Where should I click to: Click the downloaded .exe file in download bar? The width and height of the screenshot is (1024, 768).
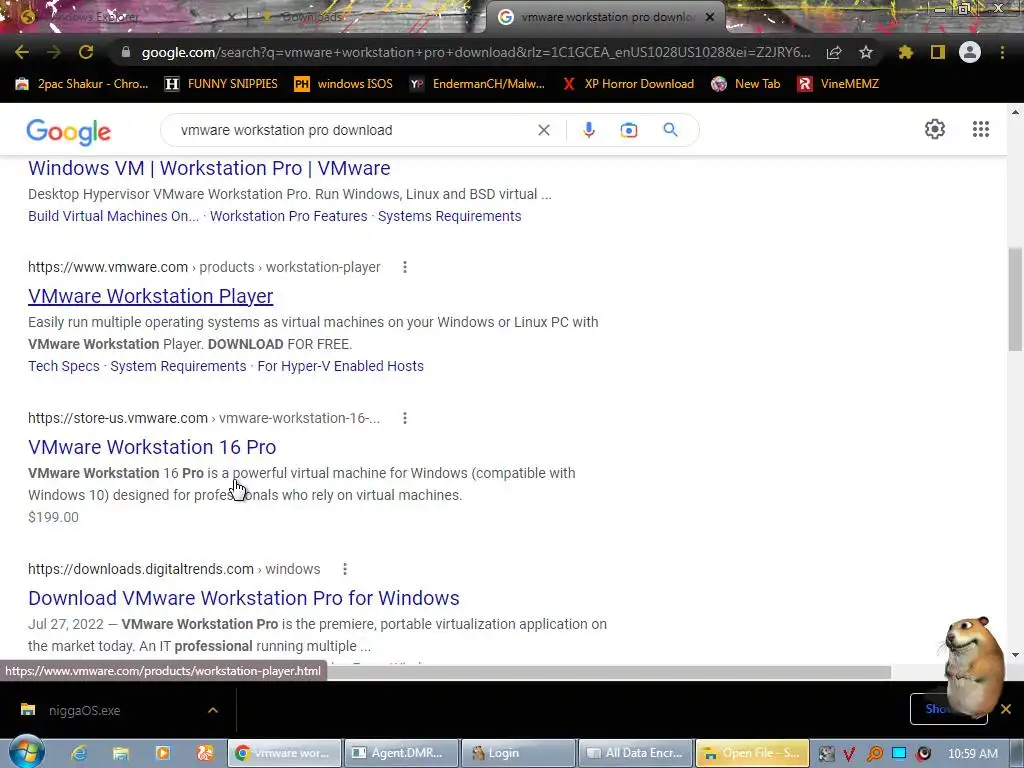tap(84, 710)
